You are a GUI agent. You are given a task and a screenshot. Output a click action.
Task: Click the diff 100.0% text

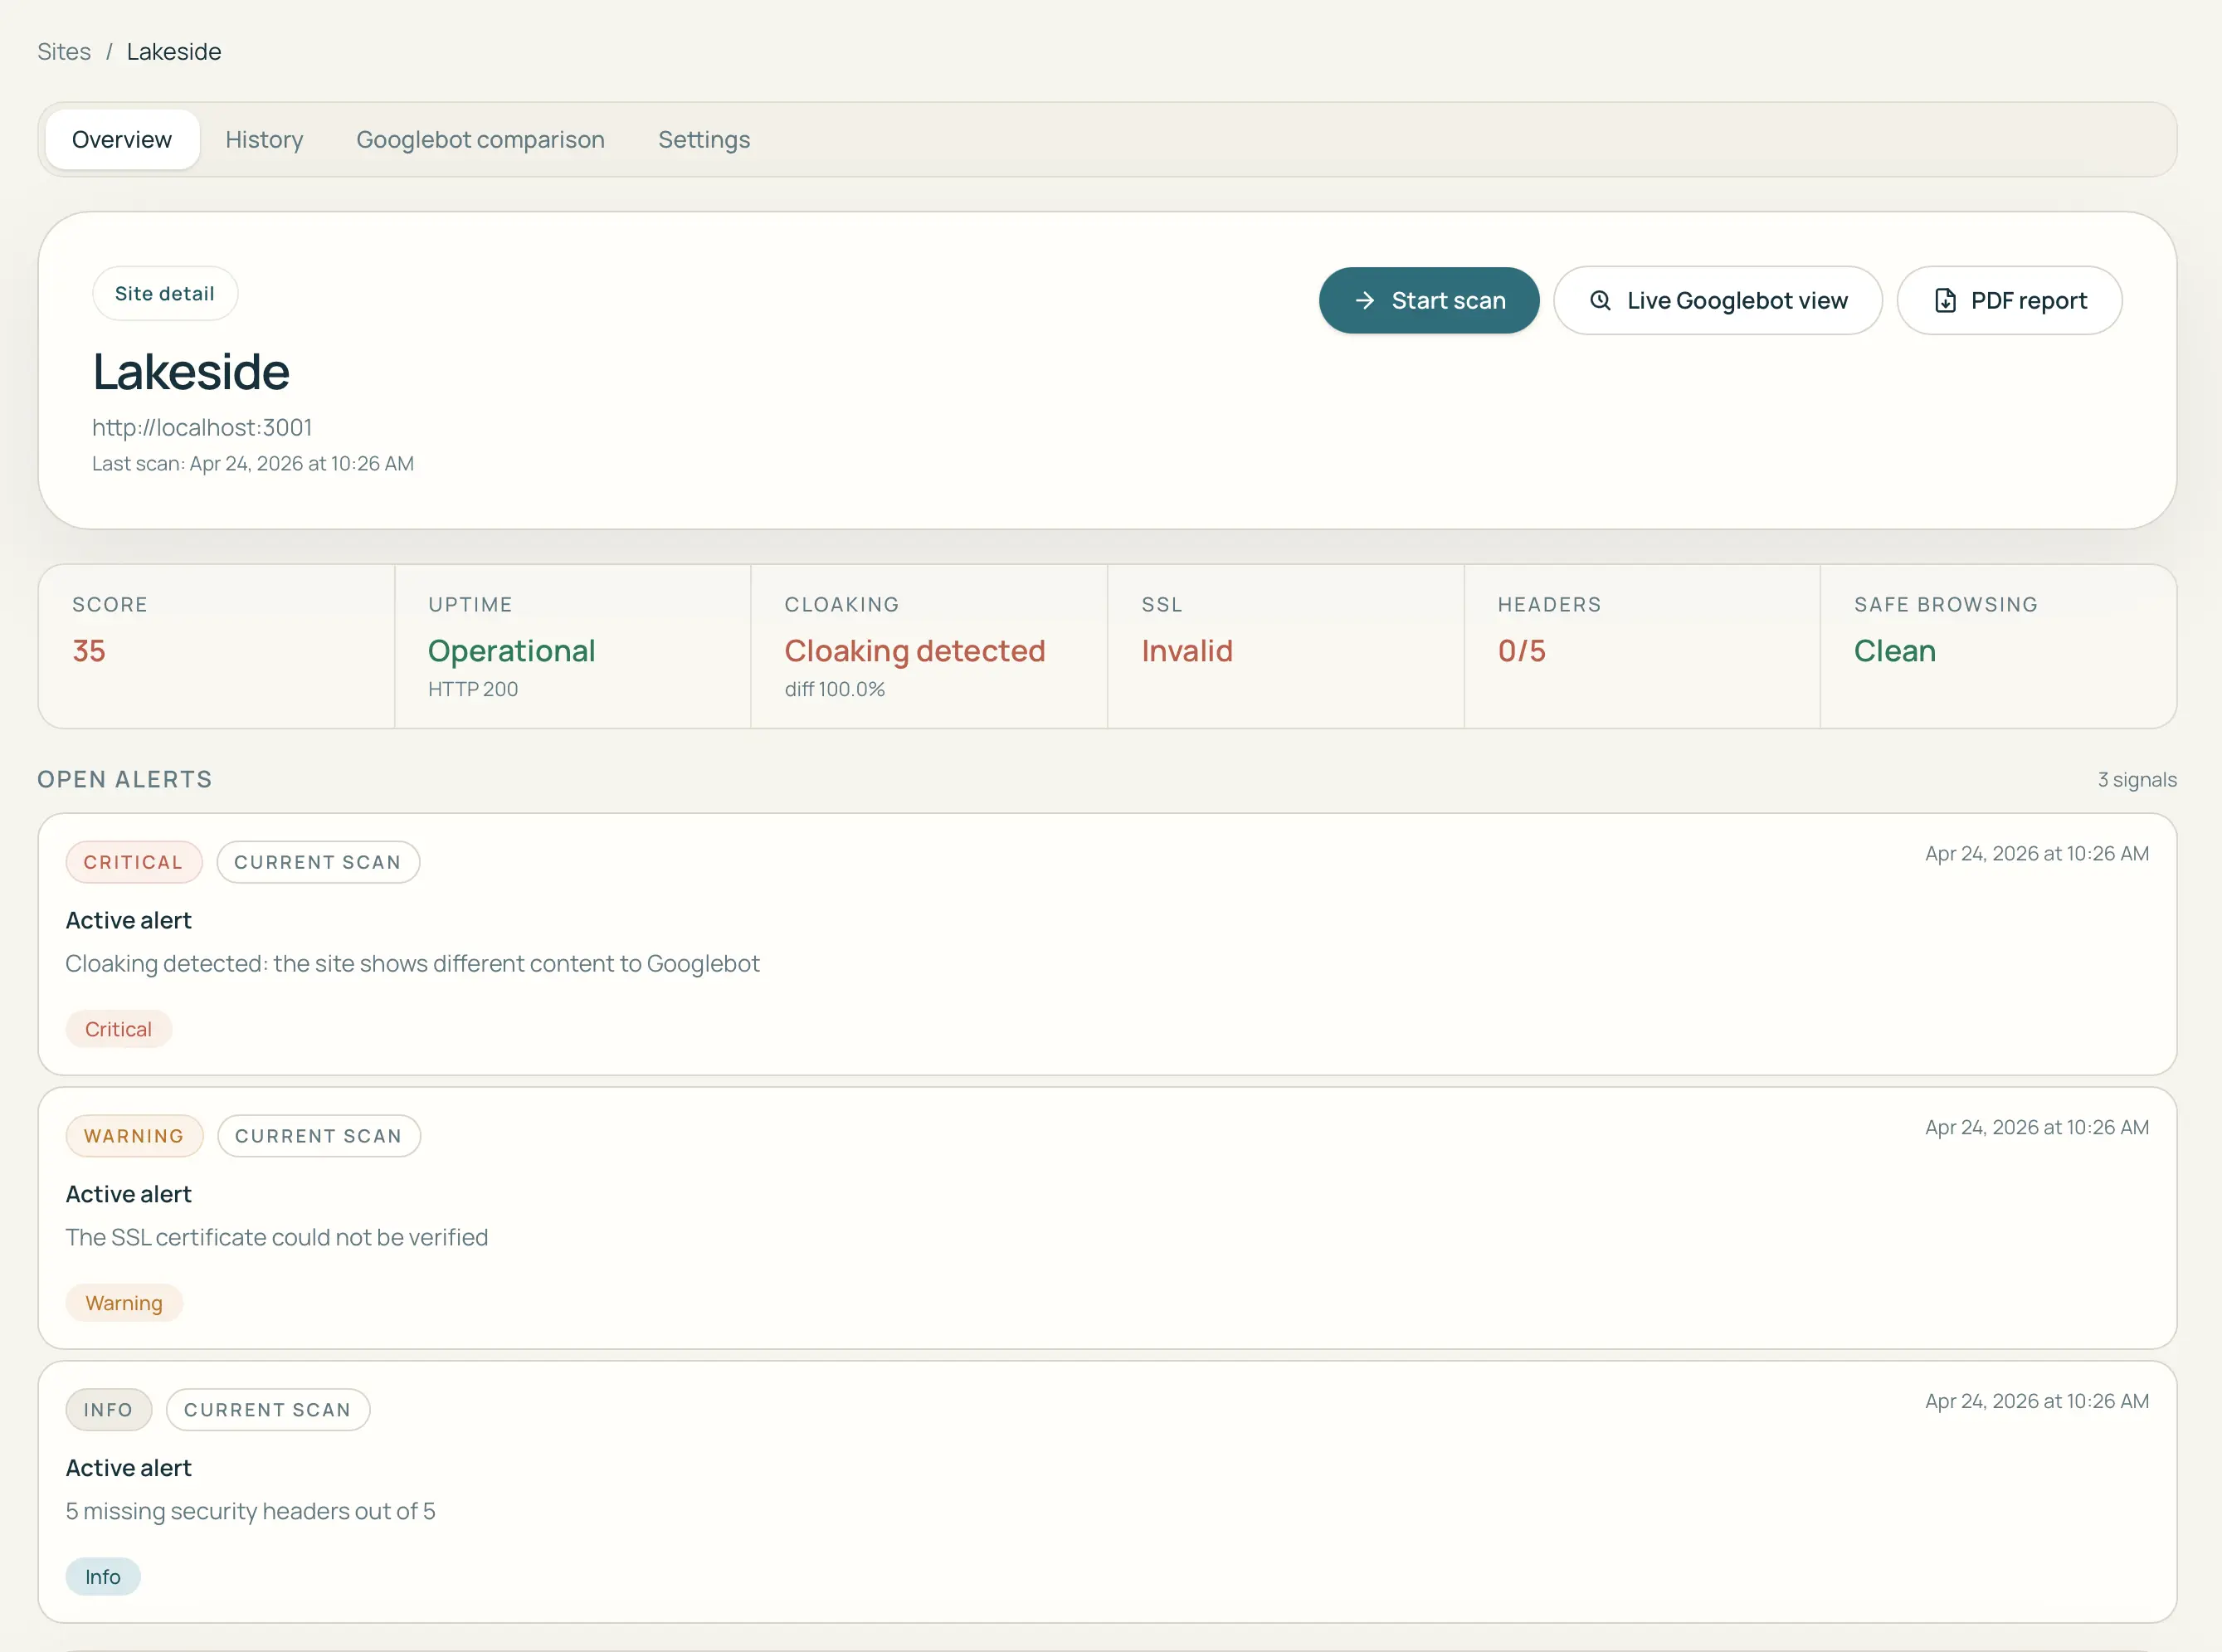(835, 689)
